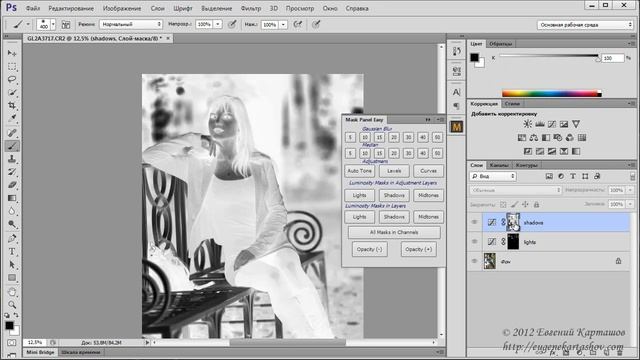Viewport: 640px width, 360px height.
Task: Select the Healing Brush tool
Action: point(12,133)
